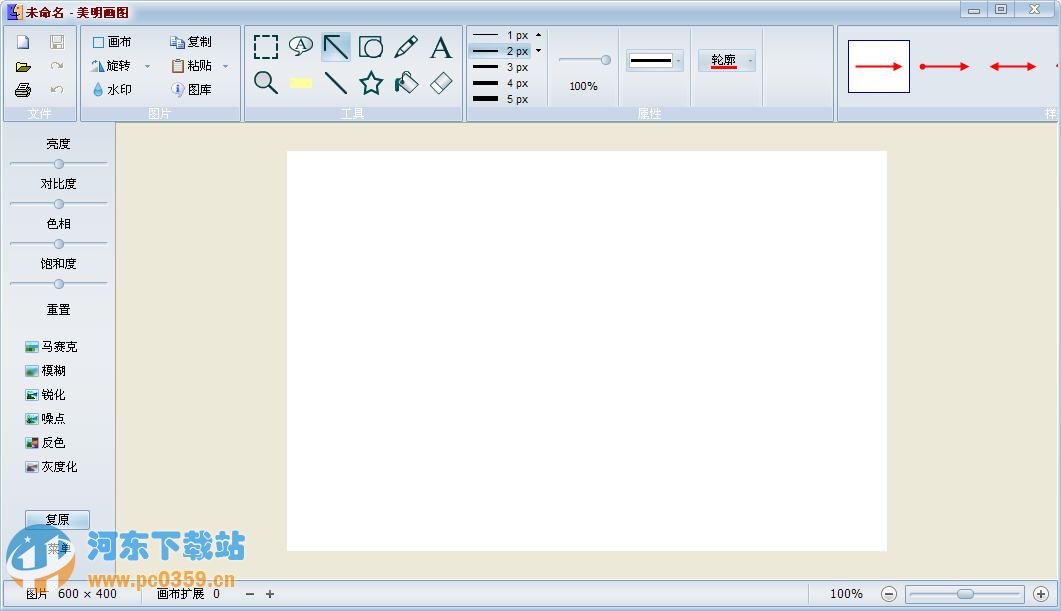Select the pencil tool
Viewport: 1061px width, 611px height.
tap(406, 47)
